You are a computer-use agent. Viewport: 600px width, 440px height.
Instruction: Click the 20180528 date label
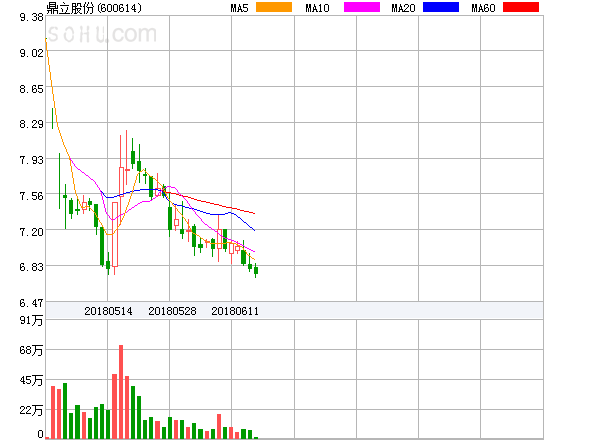(x=172, y=311)
